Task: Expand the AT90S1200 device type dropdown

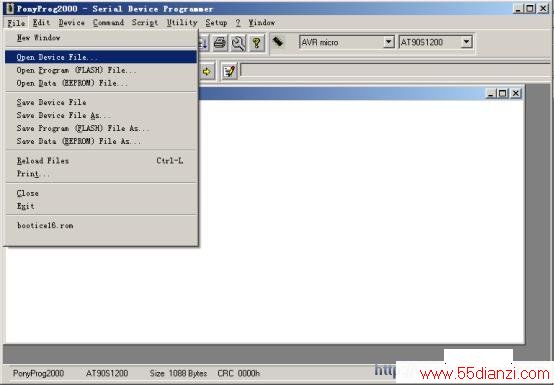Action: click(466, 42)
